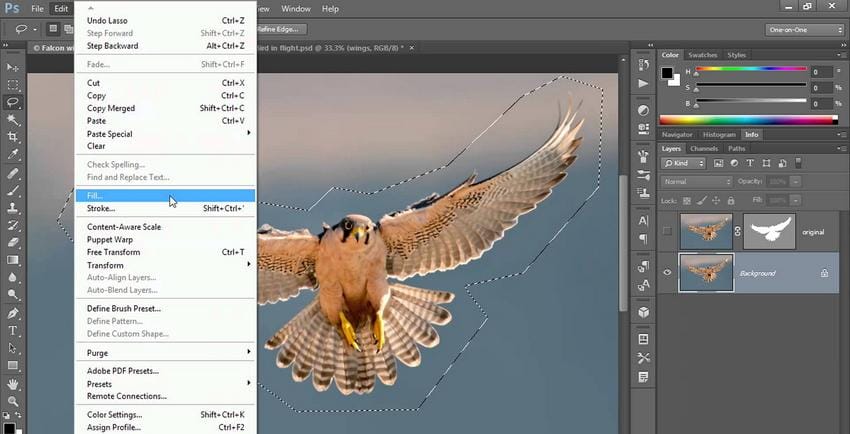Viewport: 850px width, 434px height.
Task: Activate the Hand tool
Action: [13, 384]
